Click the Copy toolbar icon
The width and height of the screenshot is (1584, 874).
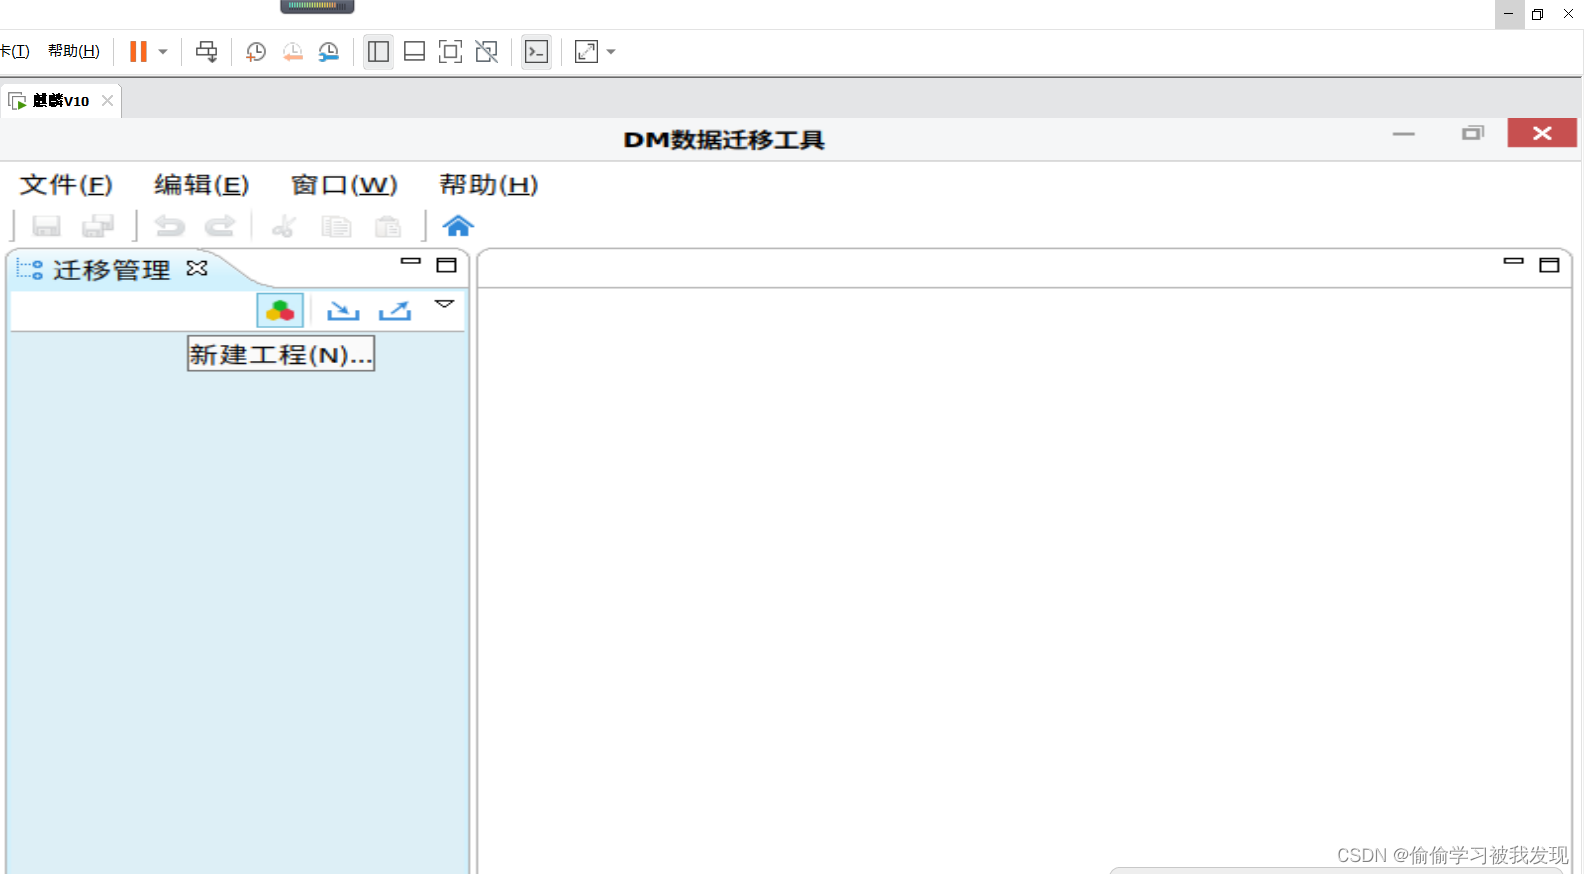tap(336, 227)
